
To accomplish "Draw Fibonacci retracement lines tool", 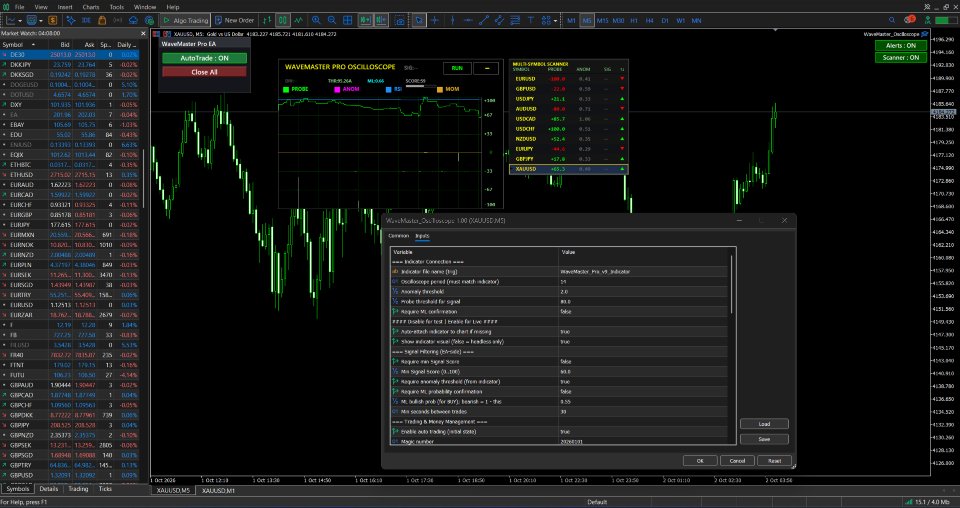I will point(515,20).
